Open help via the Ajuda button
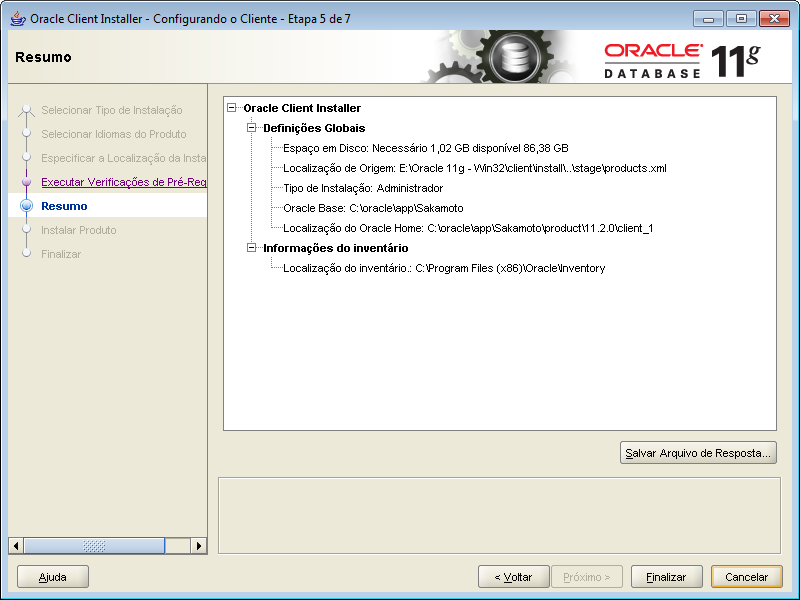Screen dimensions: 800x600 click(53, 577)
